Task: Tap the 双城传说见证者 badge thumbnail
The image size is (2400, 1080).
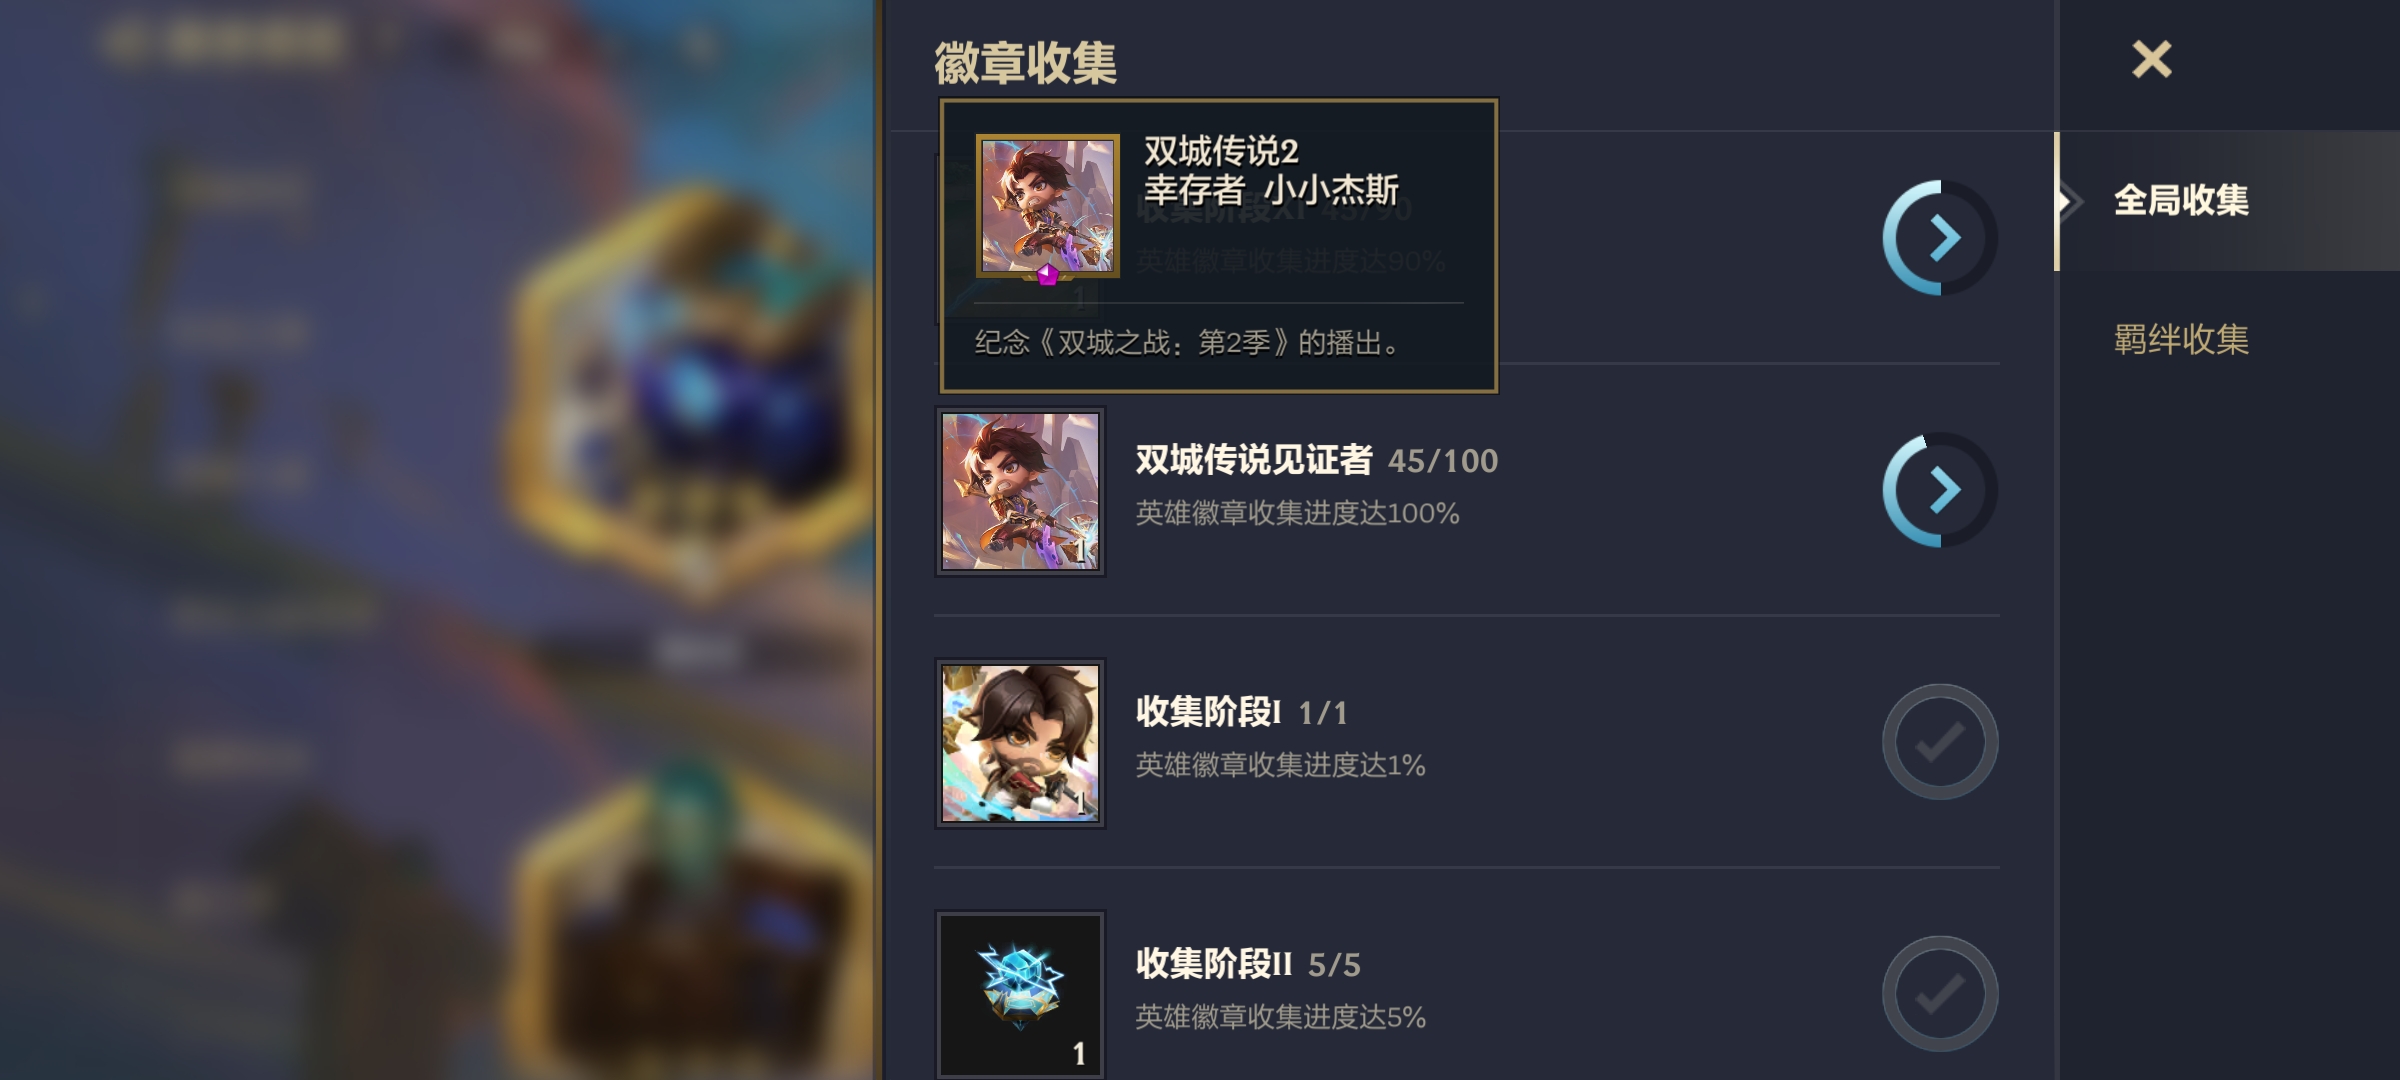Action: point(1020,491)
